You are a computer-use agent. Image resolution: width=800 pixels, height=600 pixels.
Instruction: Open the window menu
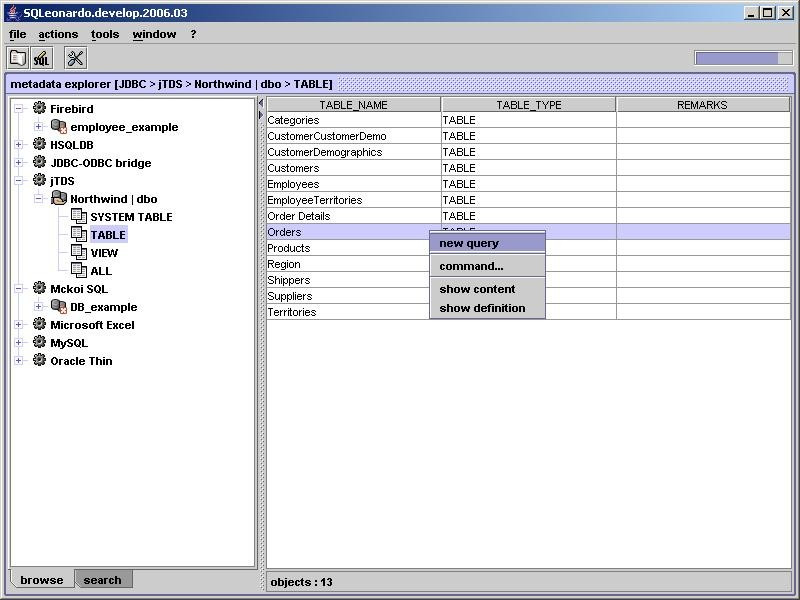point(154,34)
